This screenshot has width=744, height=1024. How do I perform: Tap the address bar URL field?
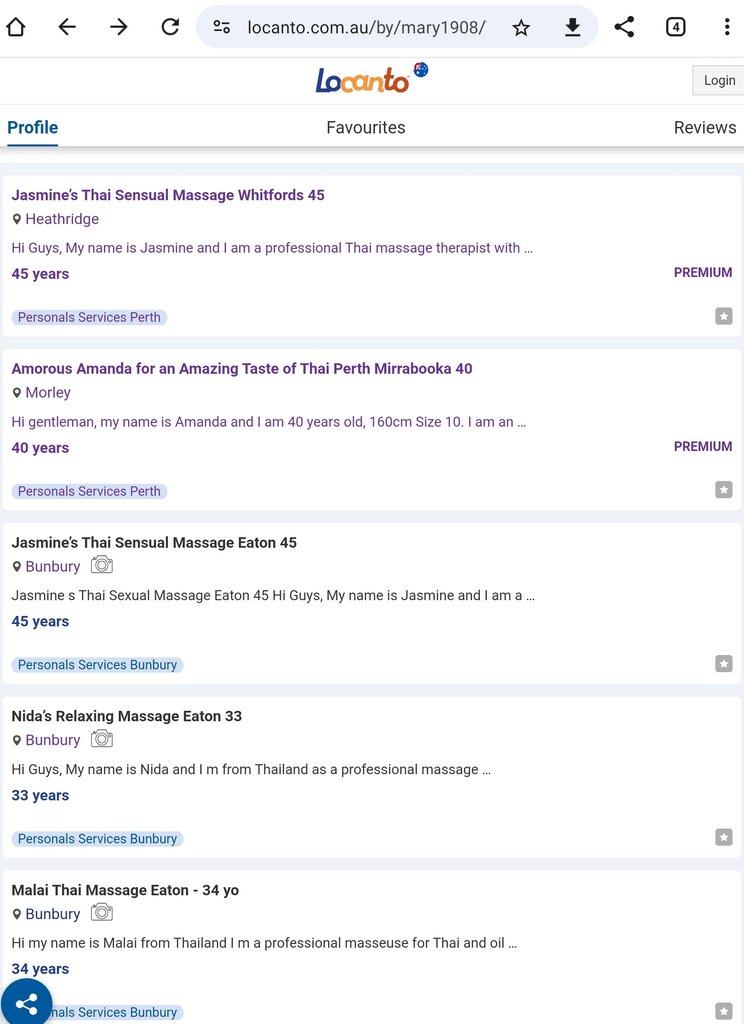366,28
